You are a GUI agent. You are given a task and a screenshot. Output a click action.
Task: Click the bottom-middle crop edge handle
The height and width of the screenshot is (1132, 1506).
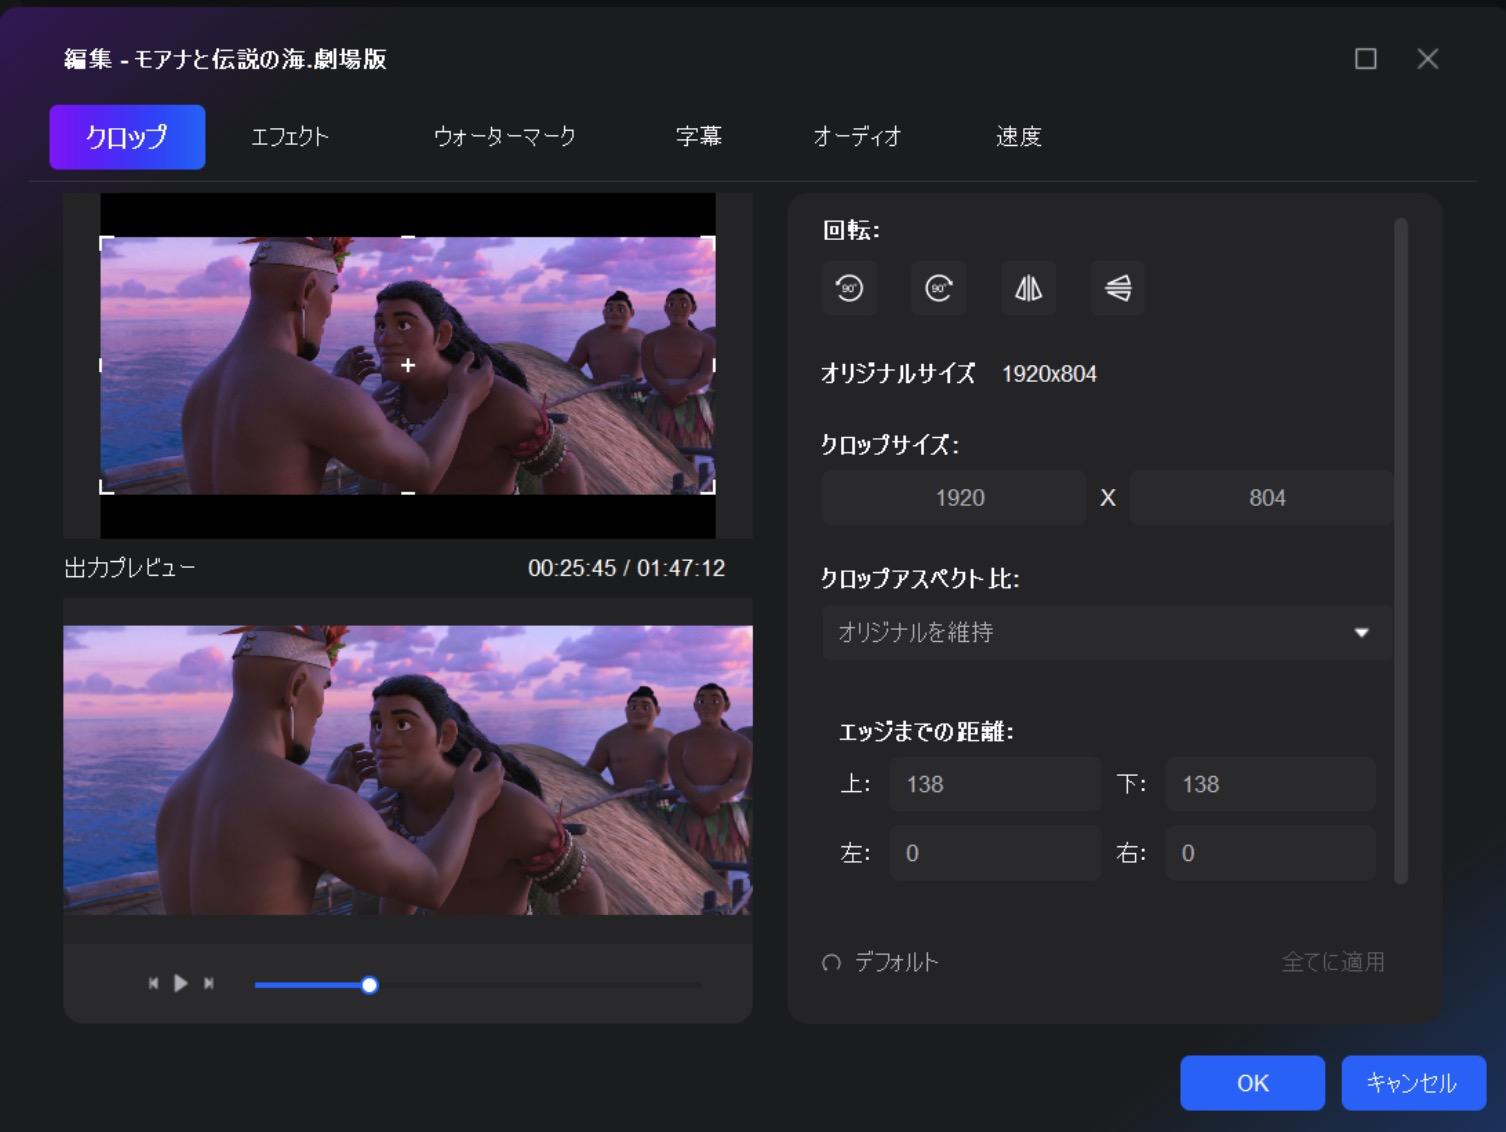(408, 492)
